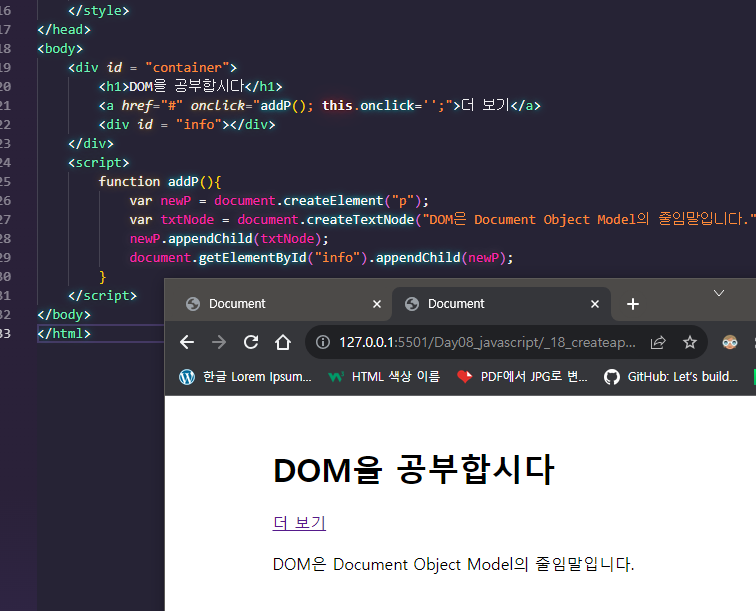This screenshot has width=756, height=611.
Task: Select the second Document tab
Action: (x=501, y=304)
